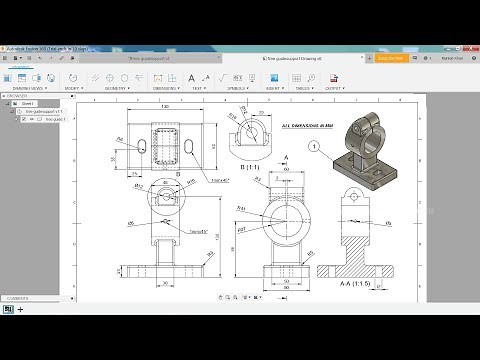This screenshot has width=480, height=360.
Task: Switch to the guidesupport v1 document tab
Action: coord(149,58)
